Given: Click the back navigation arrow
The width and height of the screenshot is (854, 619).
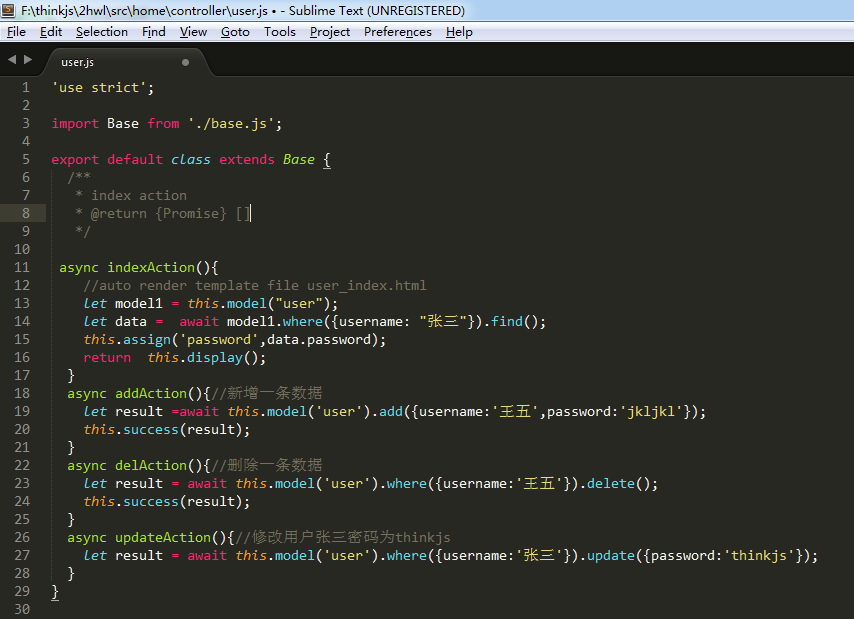Looking at the screenshot, I should tap(10, 59).
